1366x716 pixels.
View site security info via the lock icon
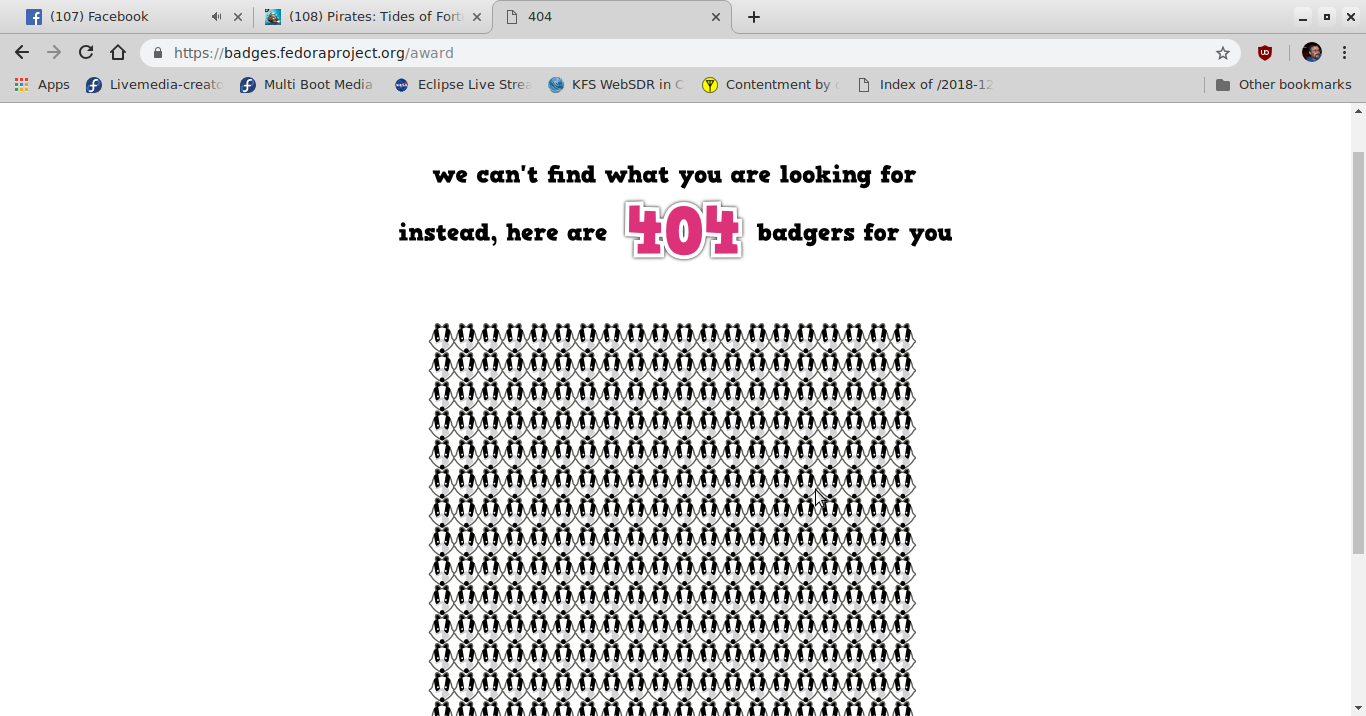(x=157, y=53)
